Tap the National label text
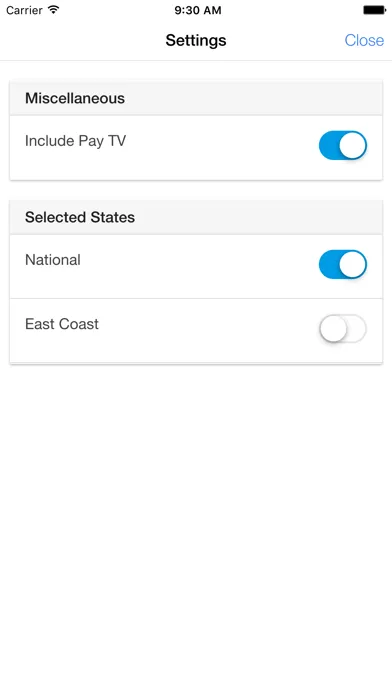This screenshot has height=696, width=392. tap(53, 260)
